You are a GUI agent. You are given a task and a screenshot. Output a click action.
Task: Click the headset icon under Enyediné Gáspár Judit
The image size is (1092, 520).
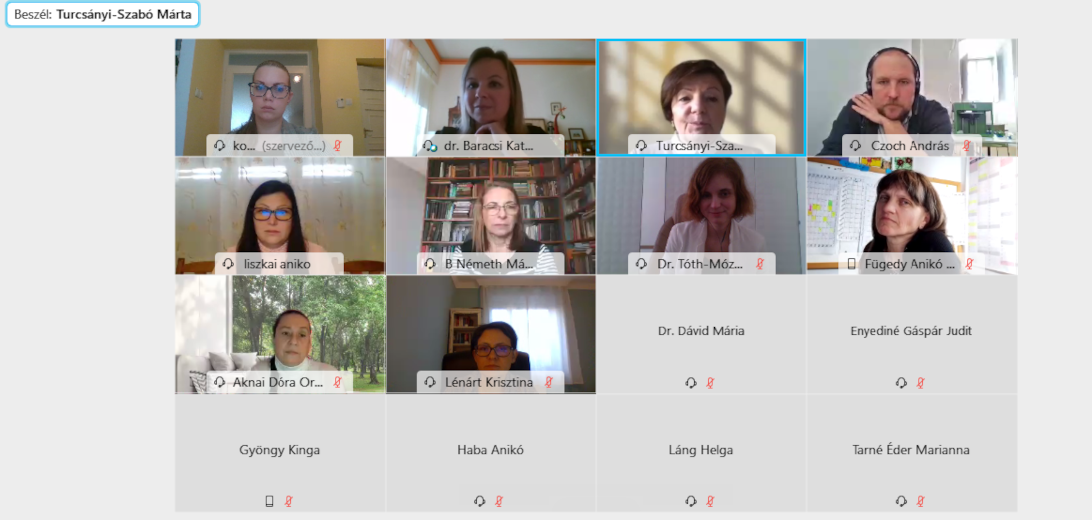901,382
